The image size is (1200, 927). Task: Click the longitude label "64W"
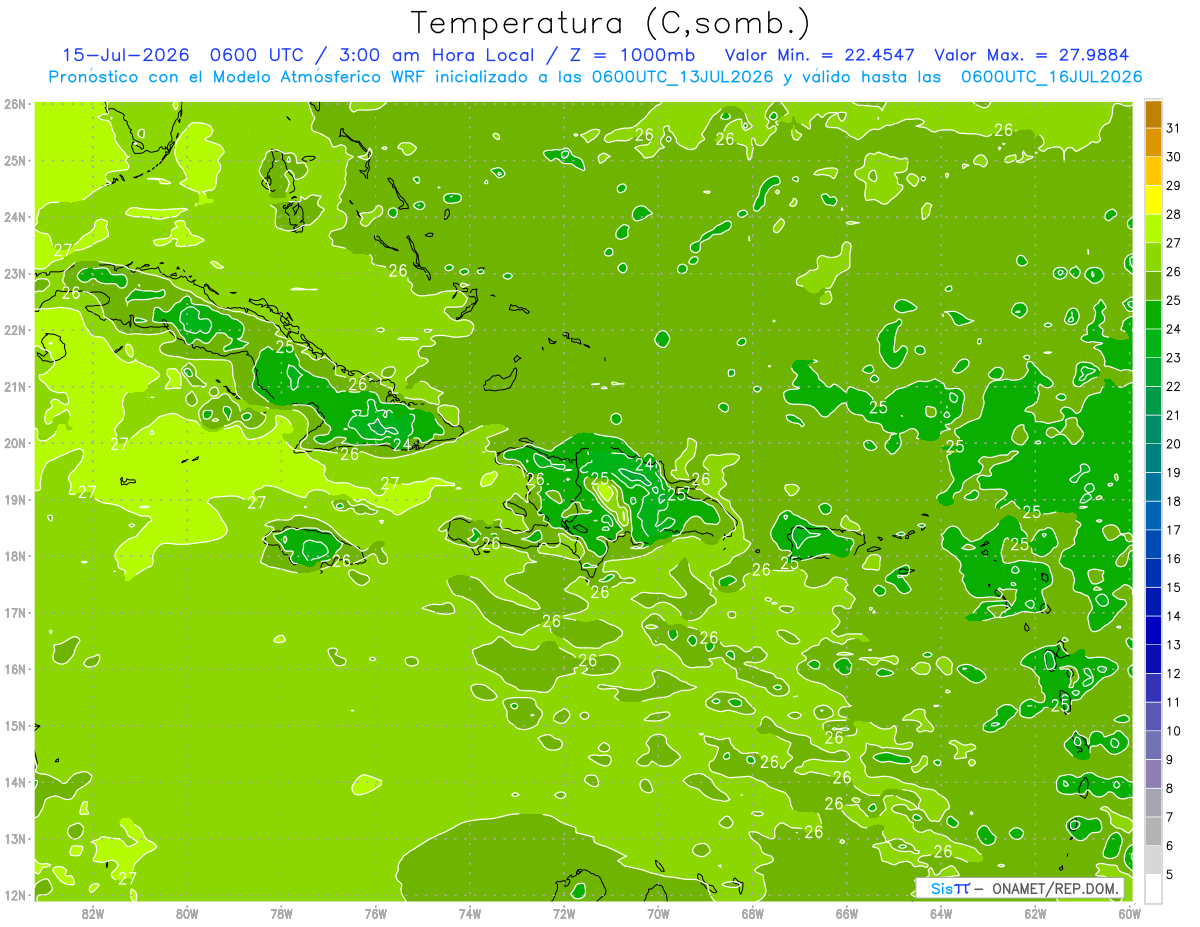(x=941, y=913)
